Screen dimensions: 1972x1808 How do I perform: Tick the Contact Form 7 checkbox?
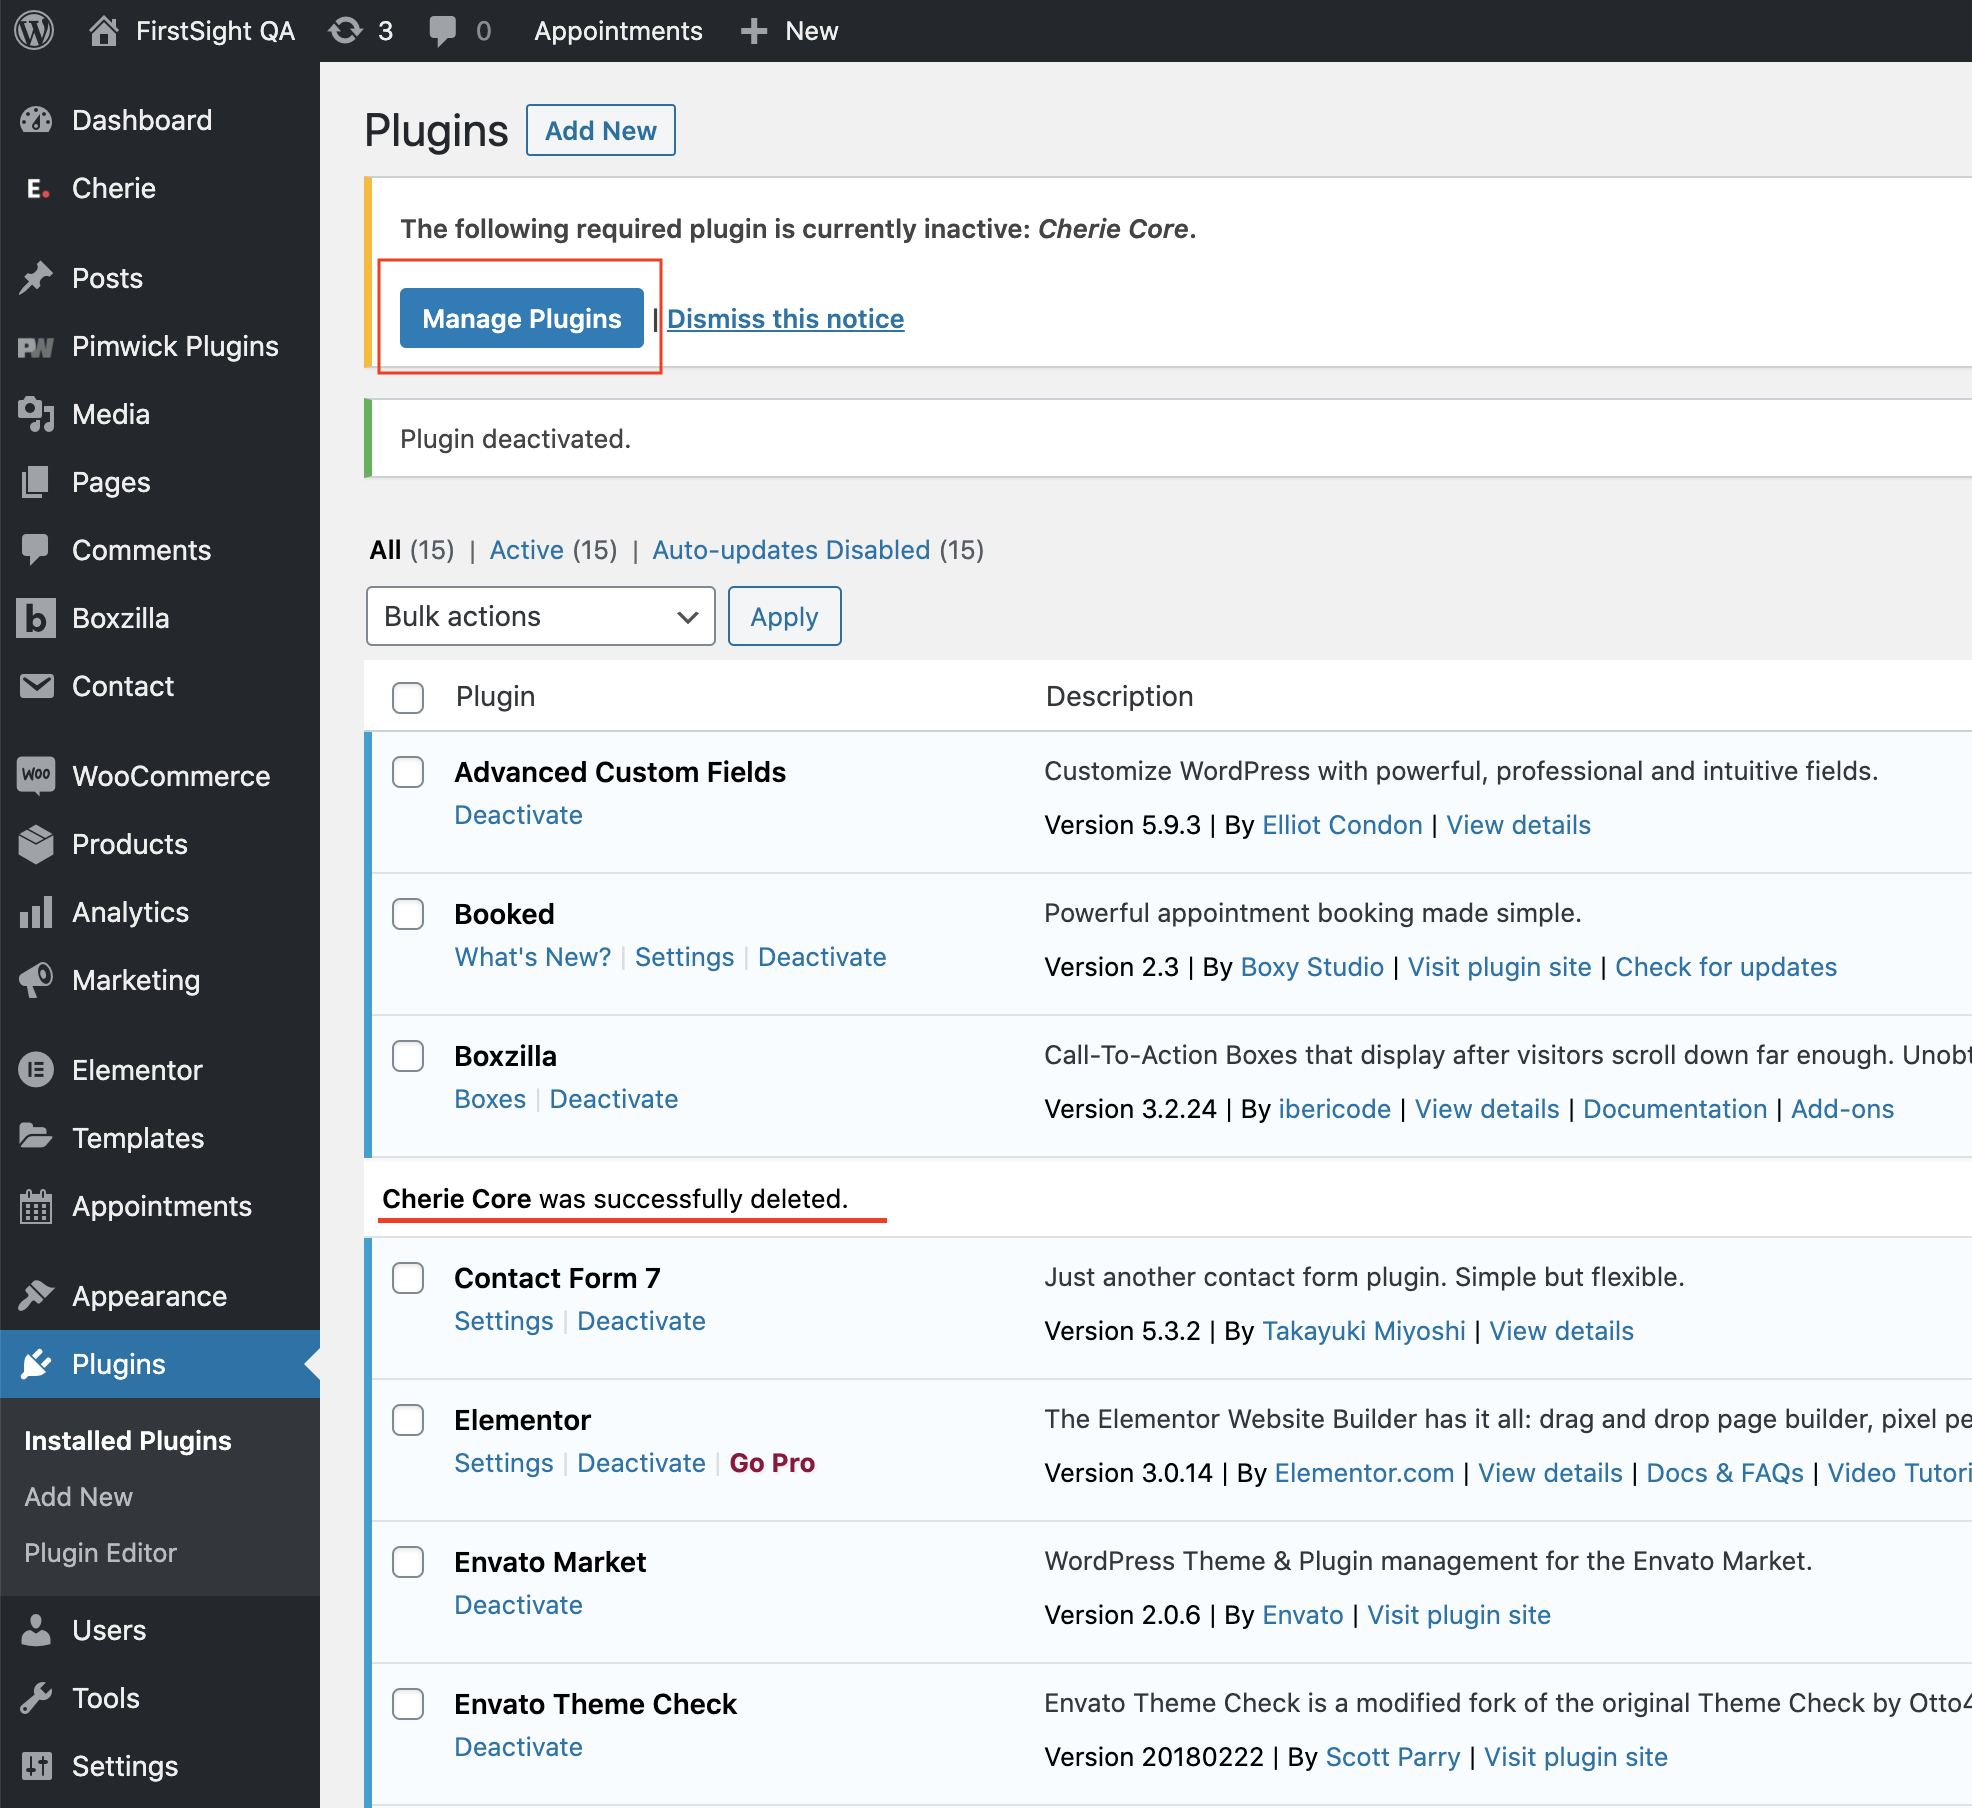[408, 1278]
